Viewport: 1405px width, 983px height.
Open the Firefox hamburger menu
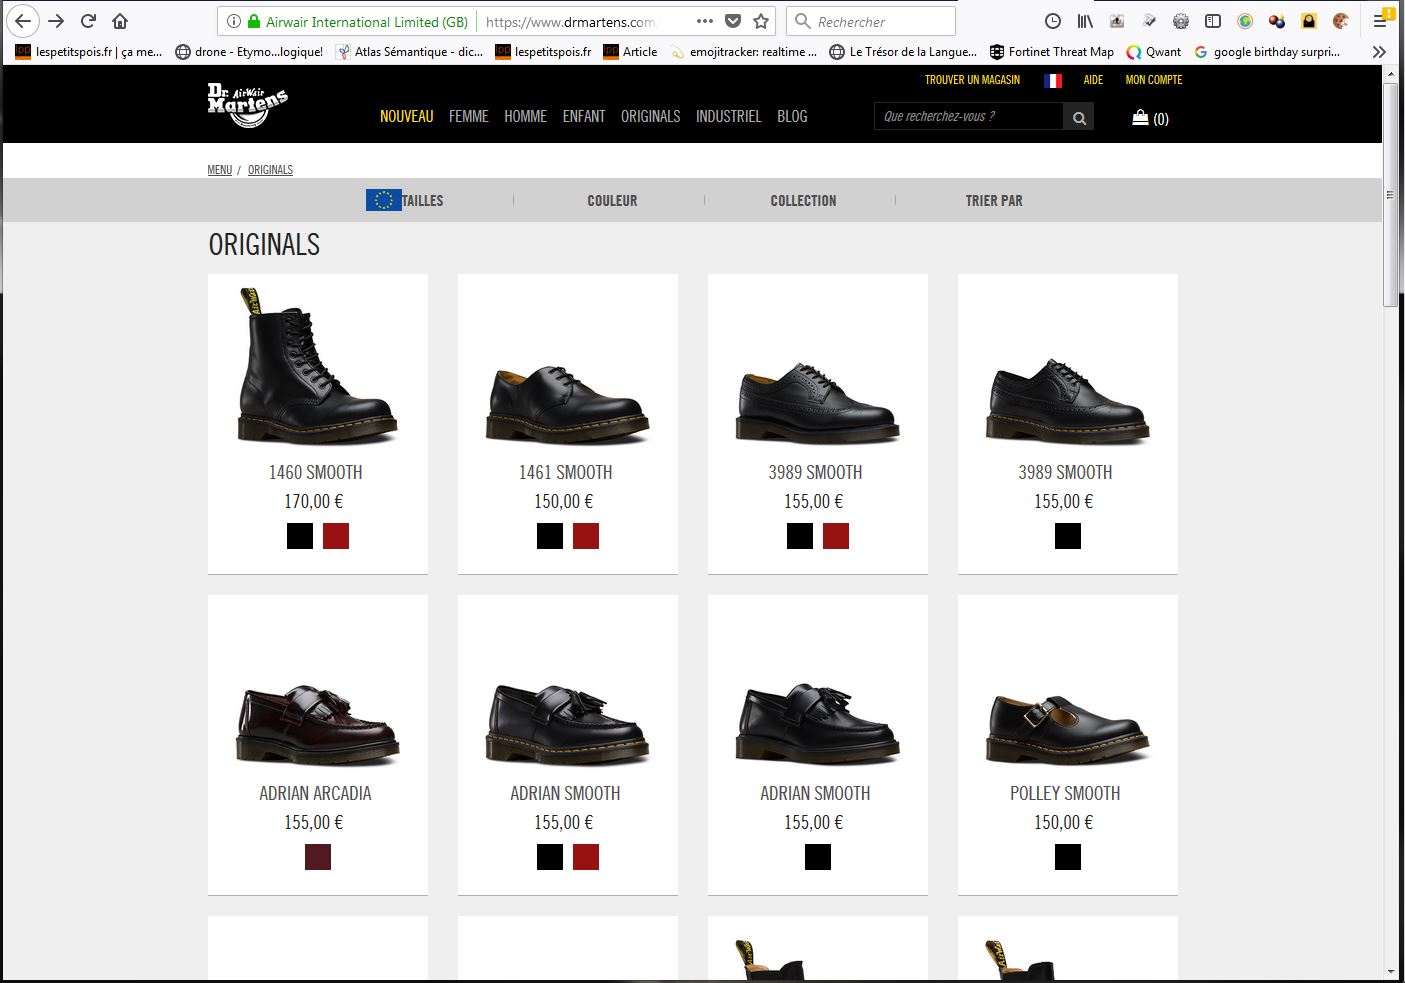pyautogui.click(x=1381, y=21)
